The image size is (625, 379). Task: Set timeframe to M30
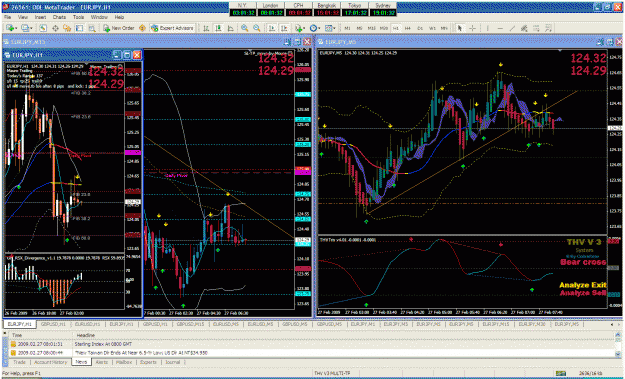[383, 28]
